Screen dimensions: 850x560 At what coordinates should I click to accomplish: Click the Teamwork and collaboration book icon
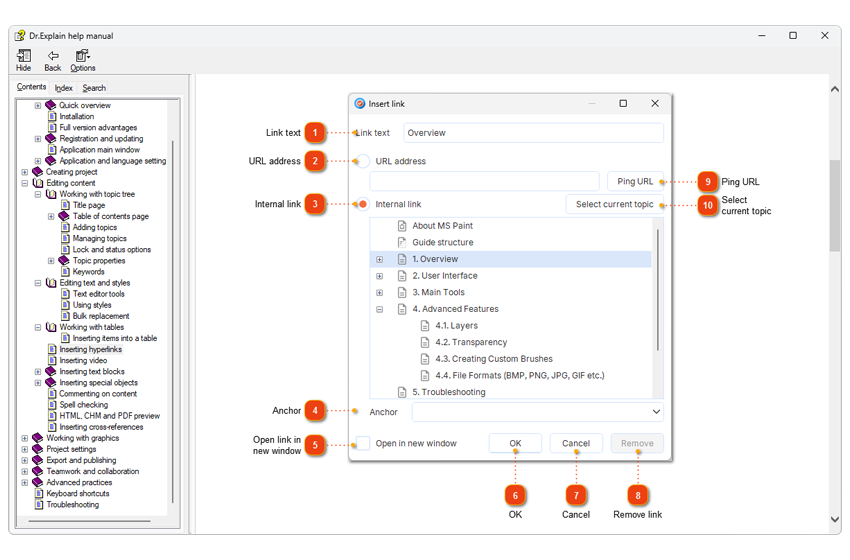tap(37, 471)
